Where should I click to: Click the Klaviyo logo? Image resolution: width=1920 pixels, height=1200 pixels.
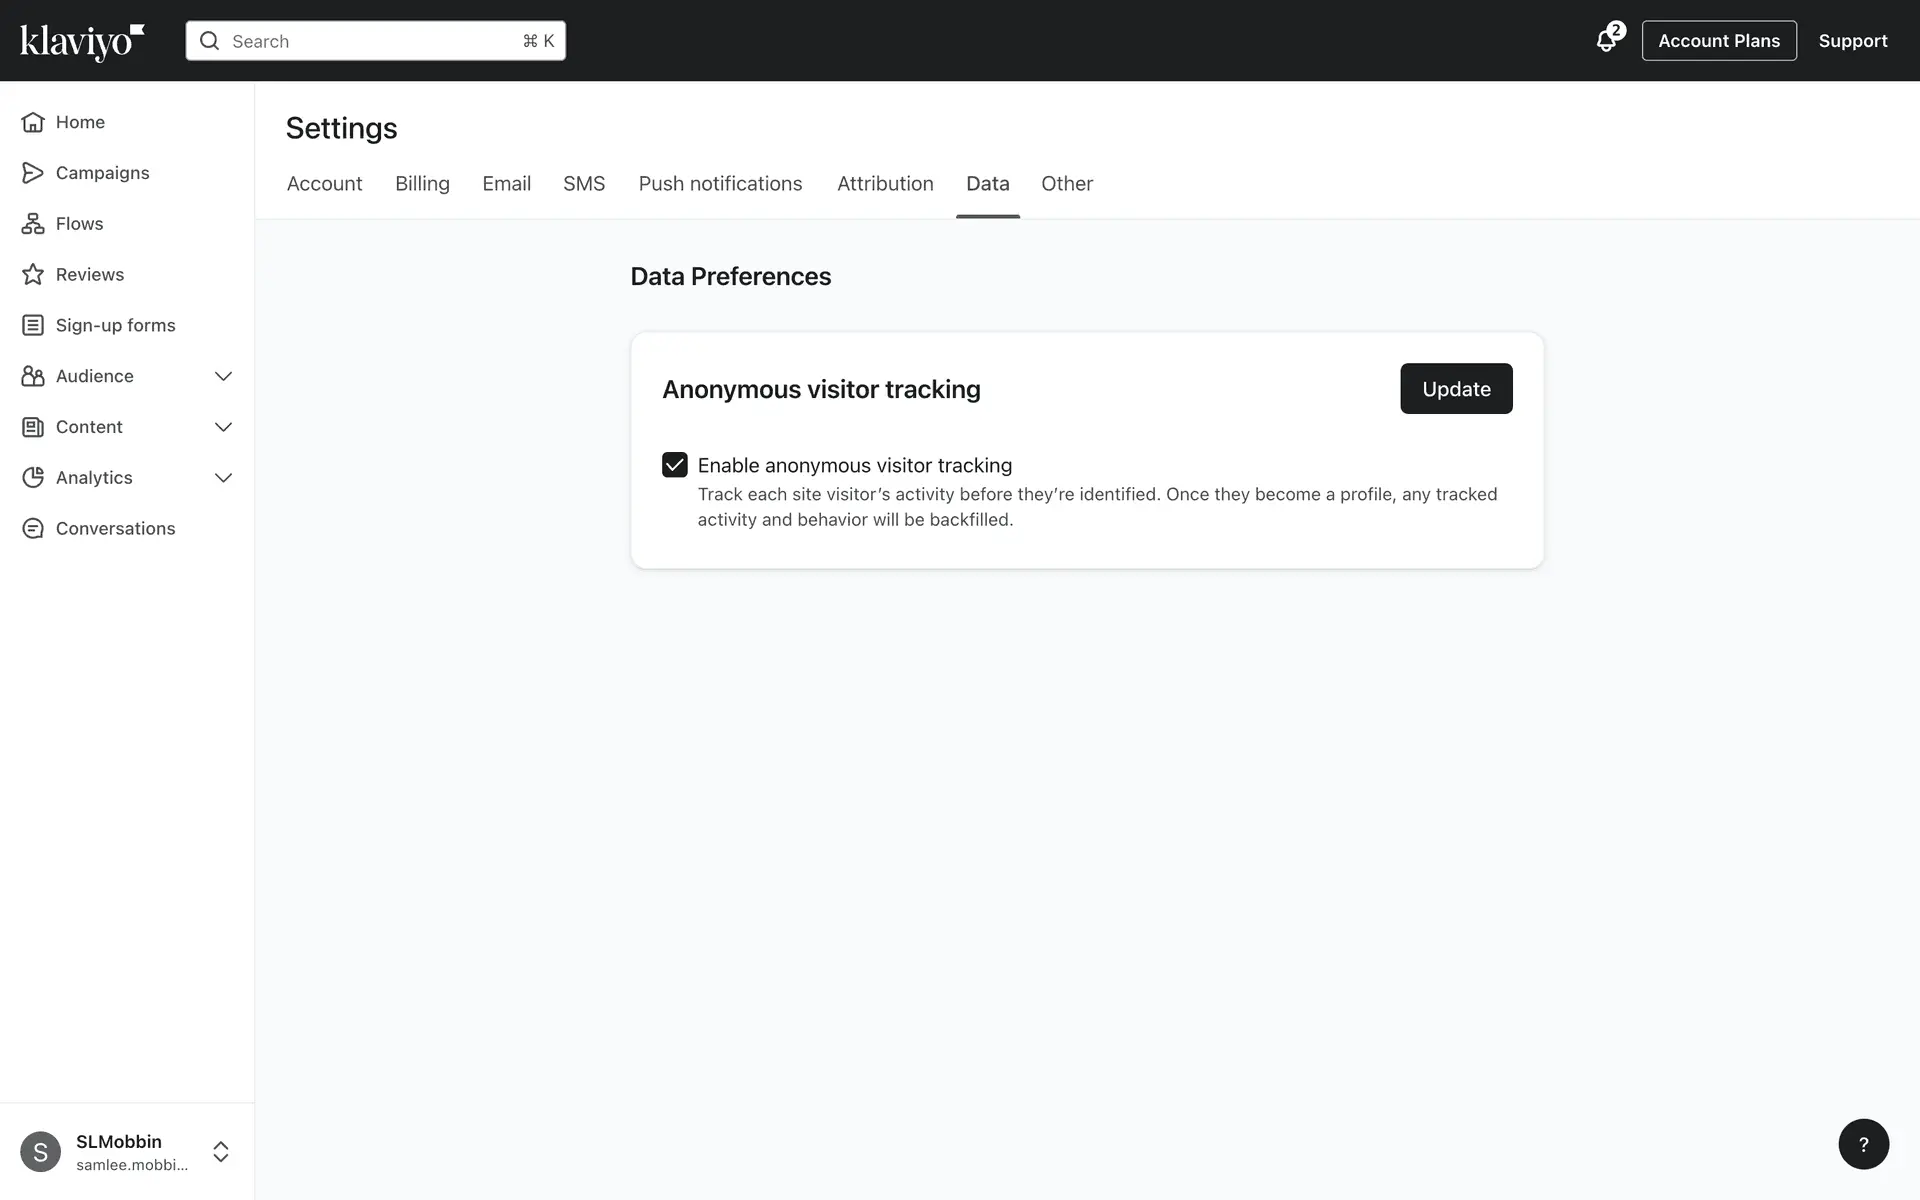pos(82,41)
